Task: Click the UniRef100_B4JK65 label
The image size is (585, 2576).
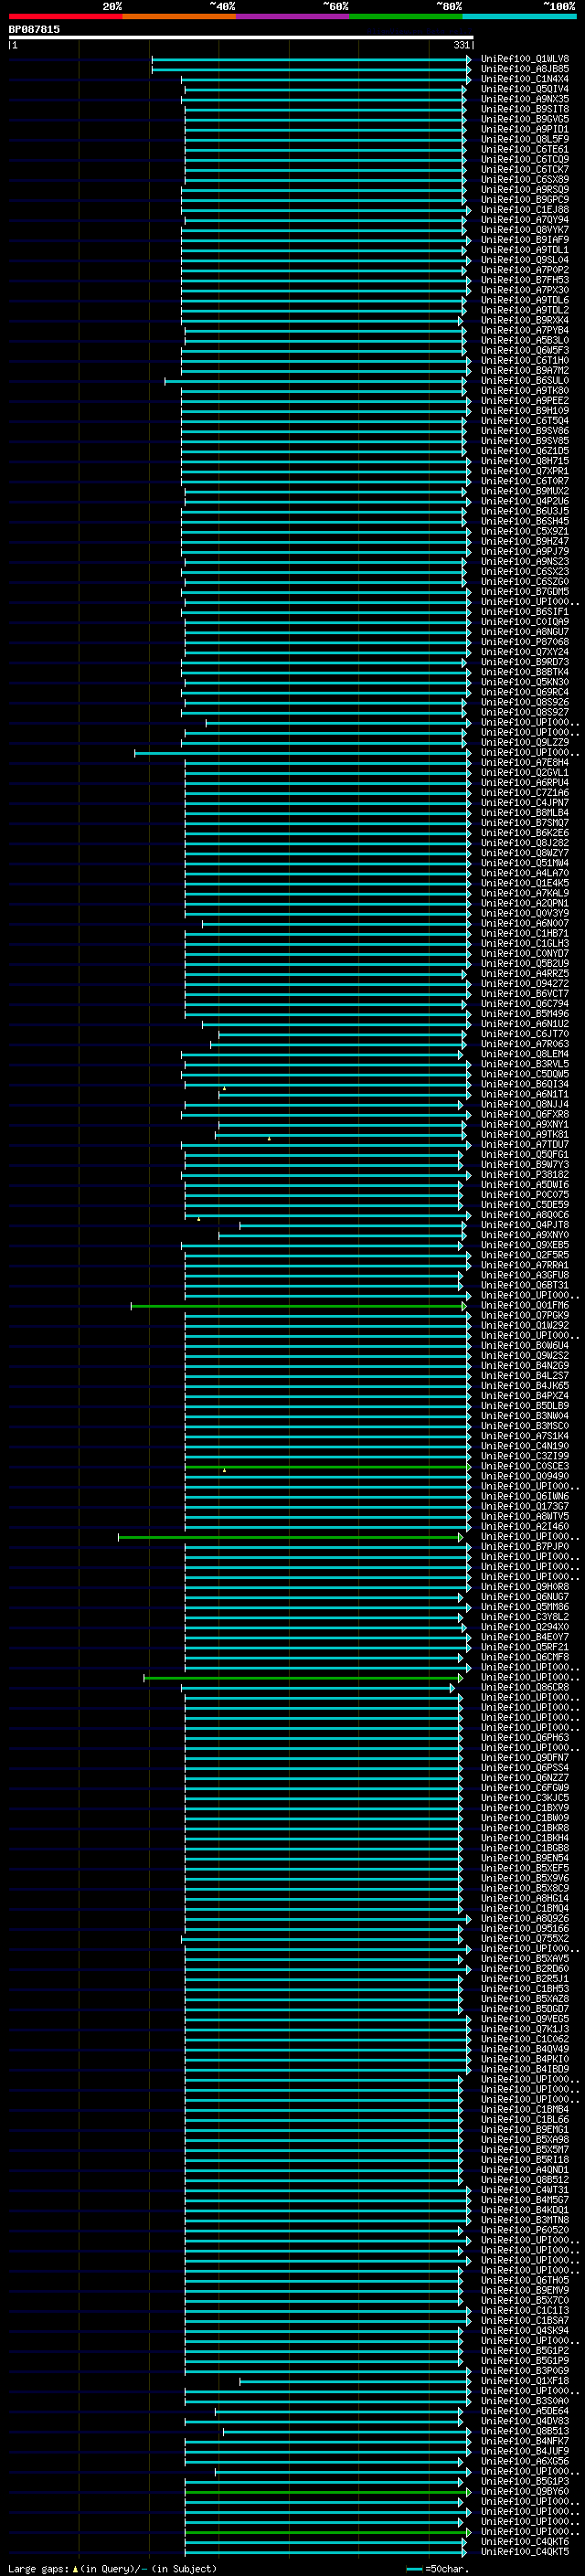Action: click(x=524, y=1385)
